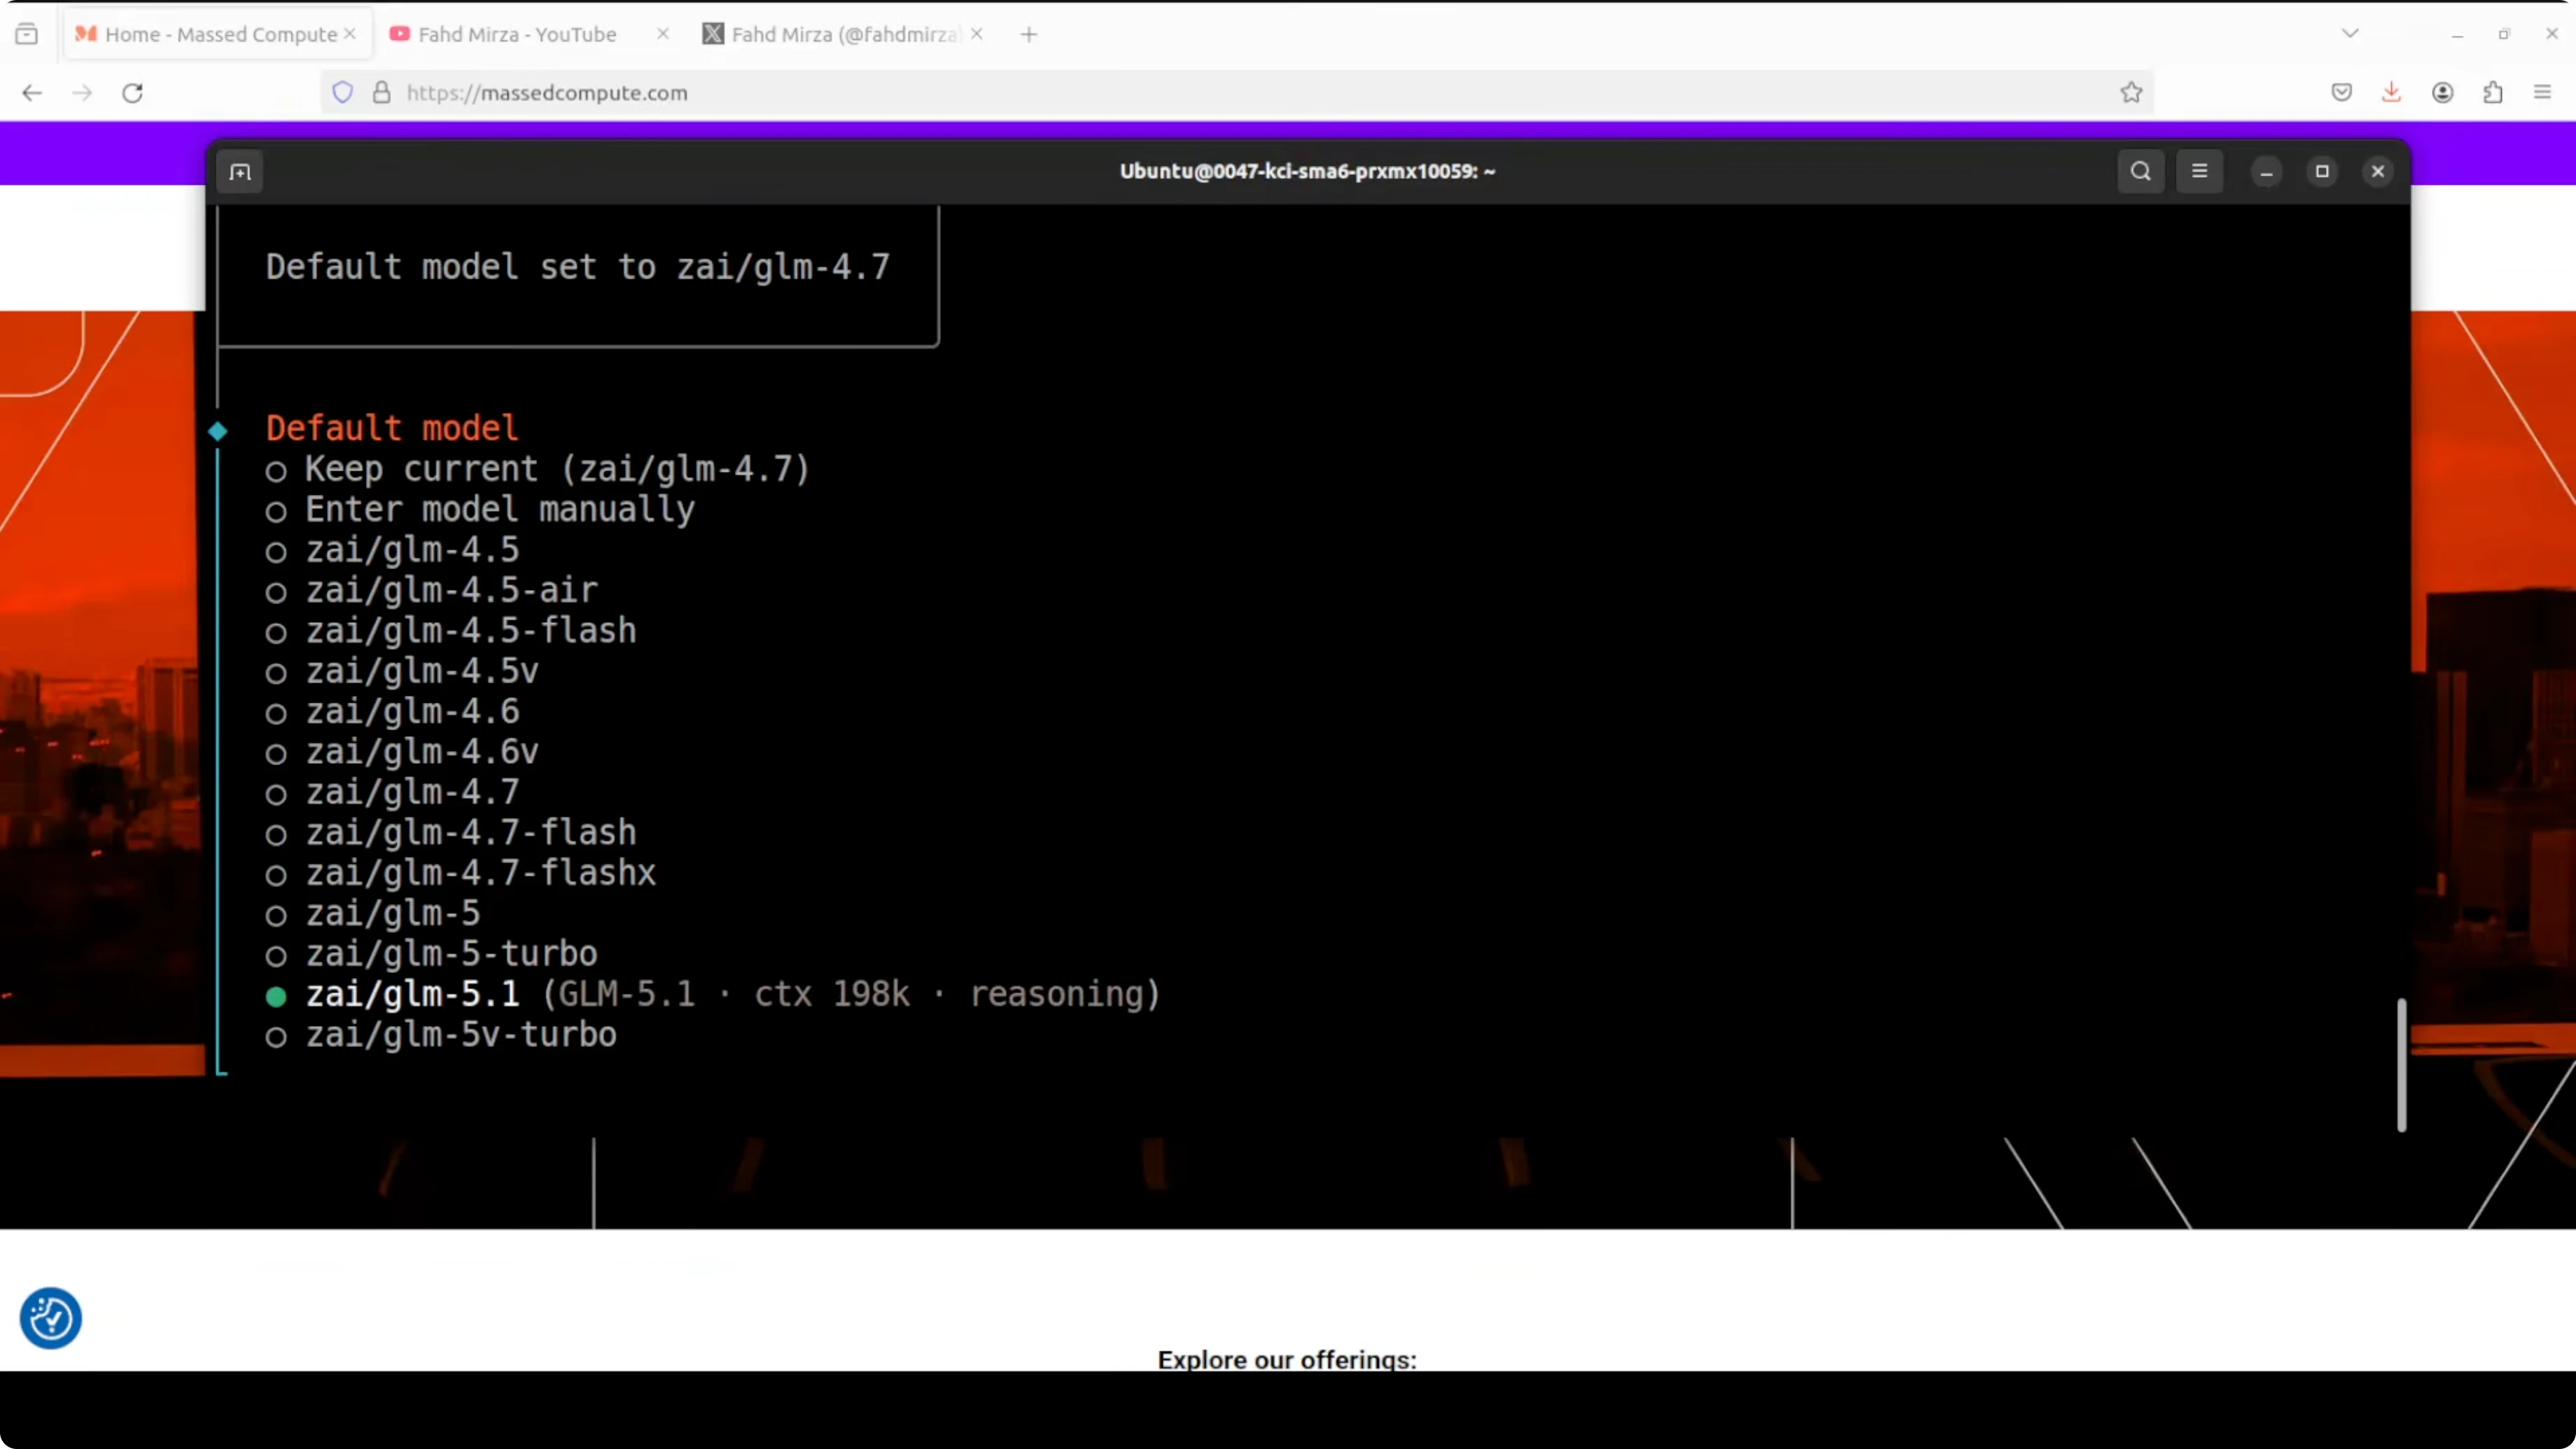
Task: Open the Firefox application menu
Action: click(2543, 93)
